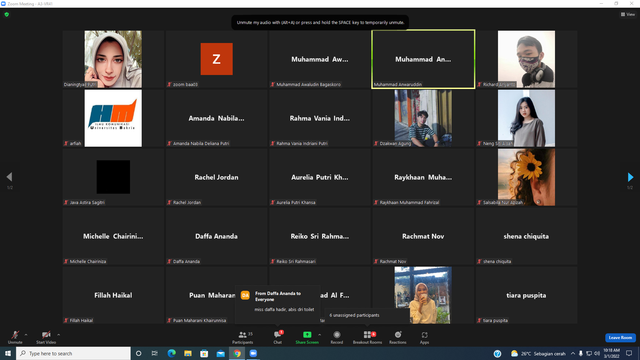Image resolution: width=640 pixels, height=360 pixels.
Task: Open the Apps panel
Action: coord(424,337)
